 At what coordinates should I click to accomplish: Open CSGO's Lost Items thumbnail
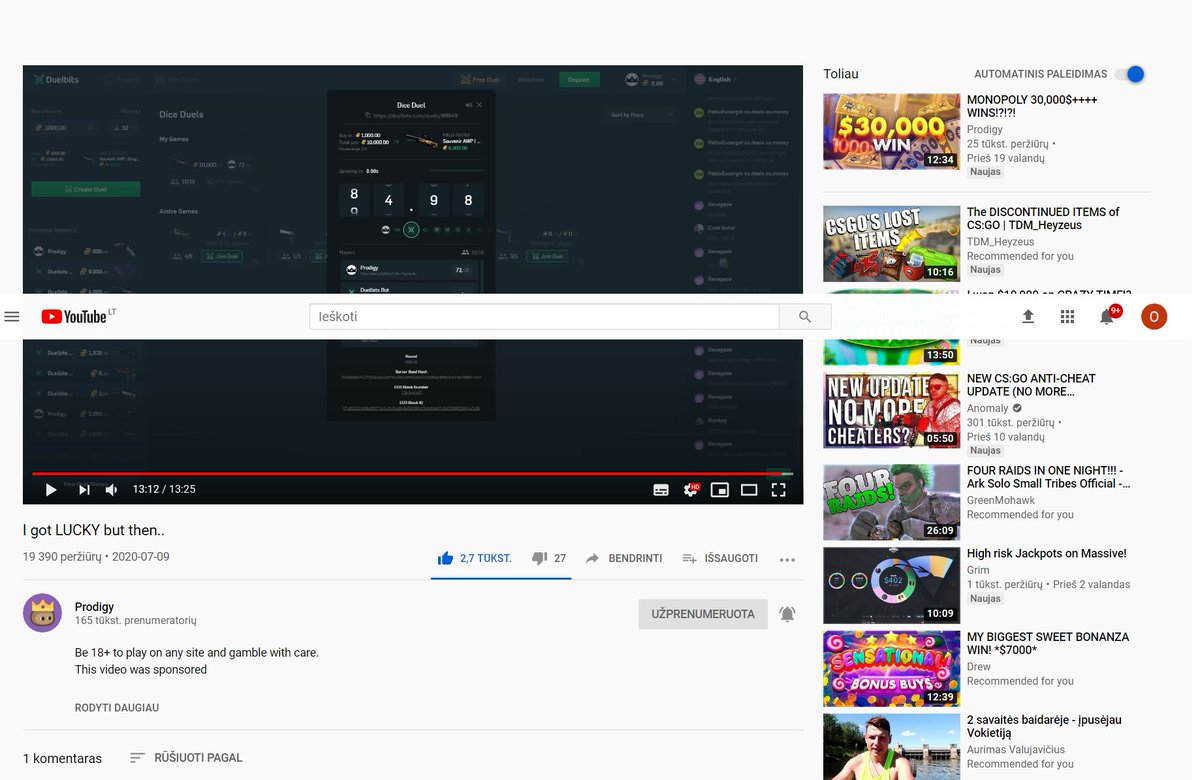(x=891, y=243)
